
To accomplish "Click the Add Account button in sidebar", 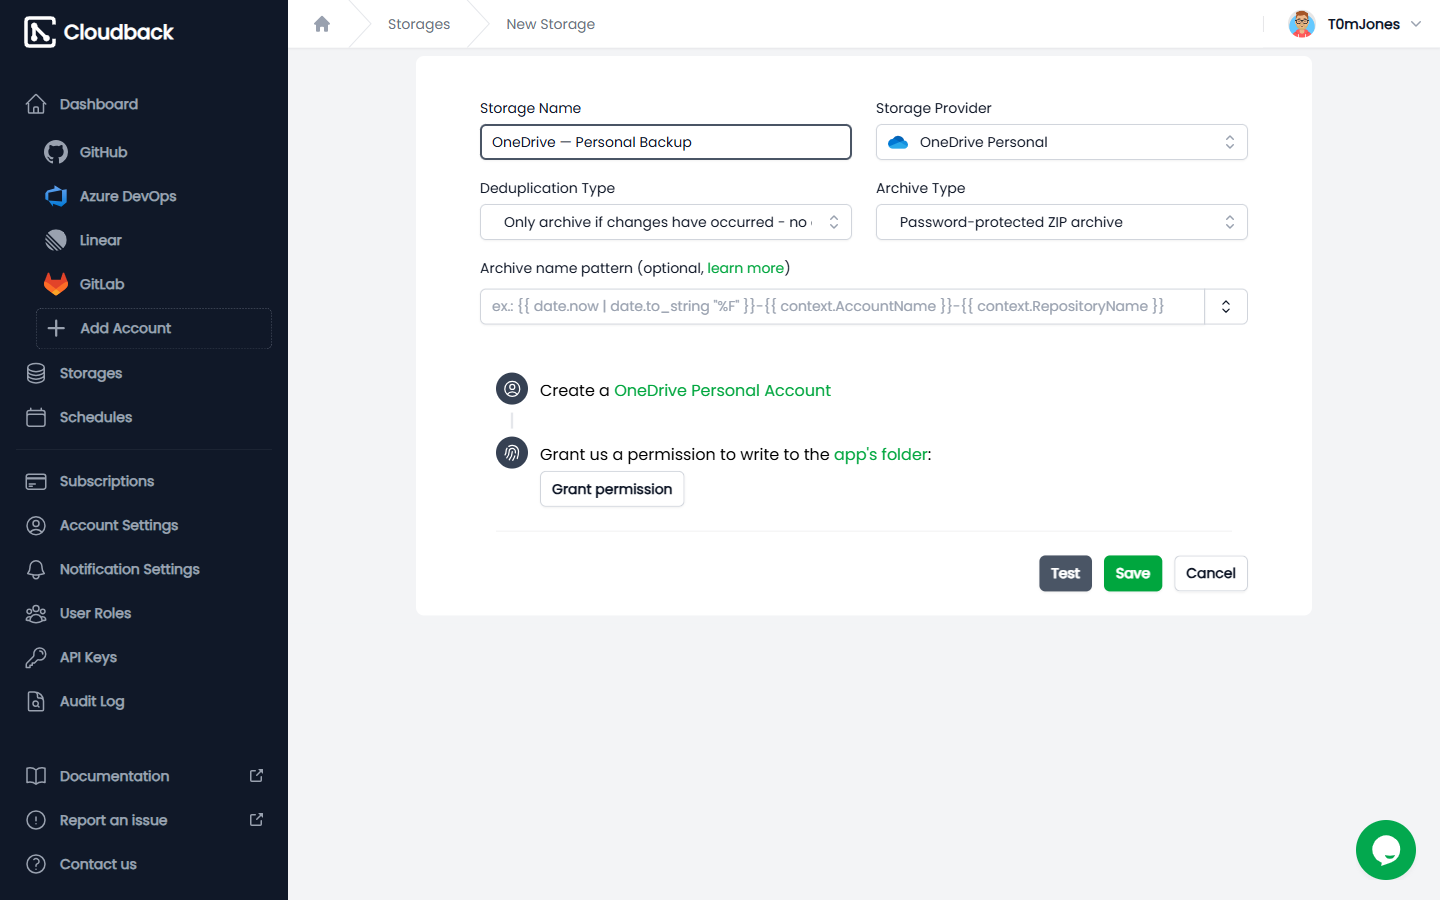I will click(x=154, y=328).
